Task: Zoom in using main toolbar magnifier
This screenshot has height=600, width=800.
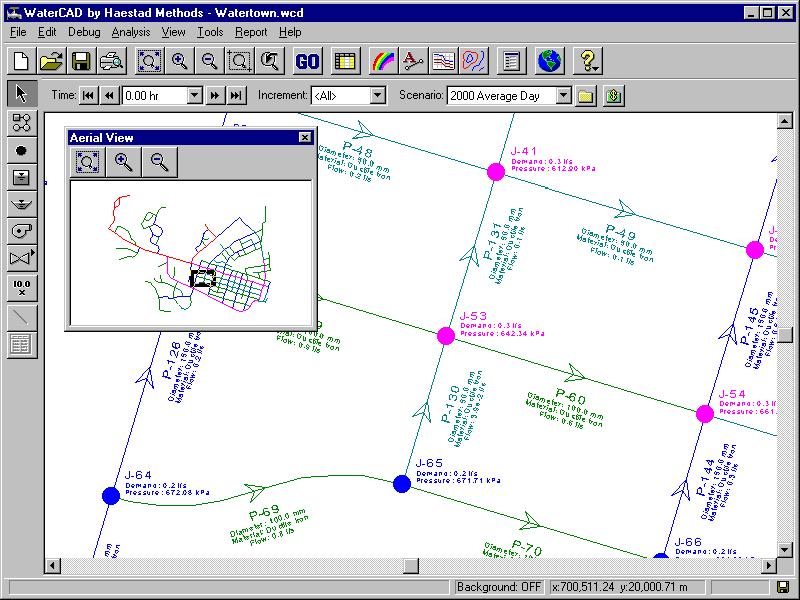Action: (180, 61)
